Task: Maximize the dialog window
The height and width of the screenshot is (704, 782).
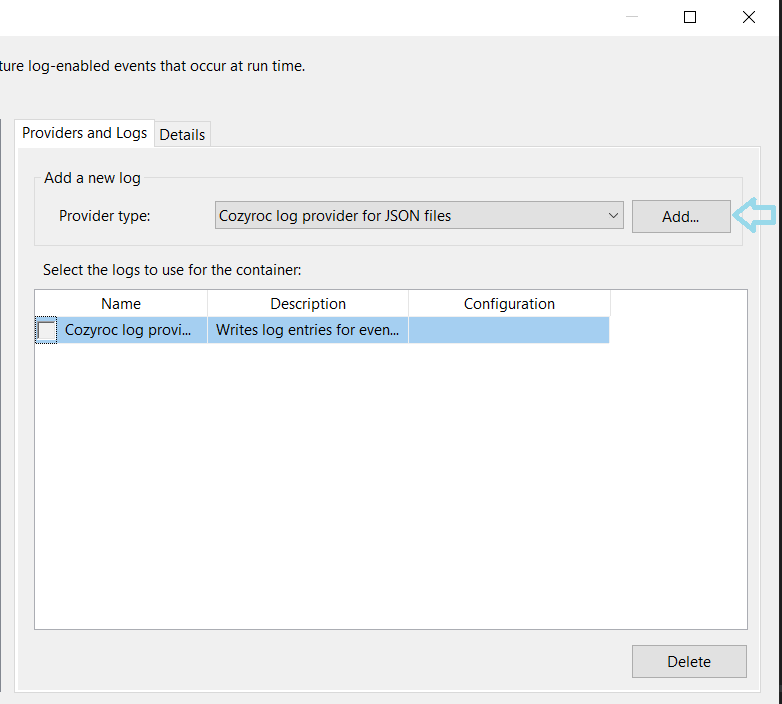Action: [690, 17]
